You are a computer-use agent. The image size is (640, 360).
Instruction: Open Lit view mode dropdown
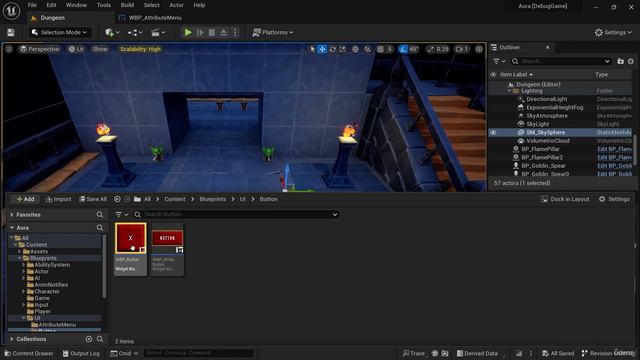76,49
